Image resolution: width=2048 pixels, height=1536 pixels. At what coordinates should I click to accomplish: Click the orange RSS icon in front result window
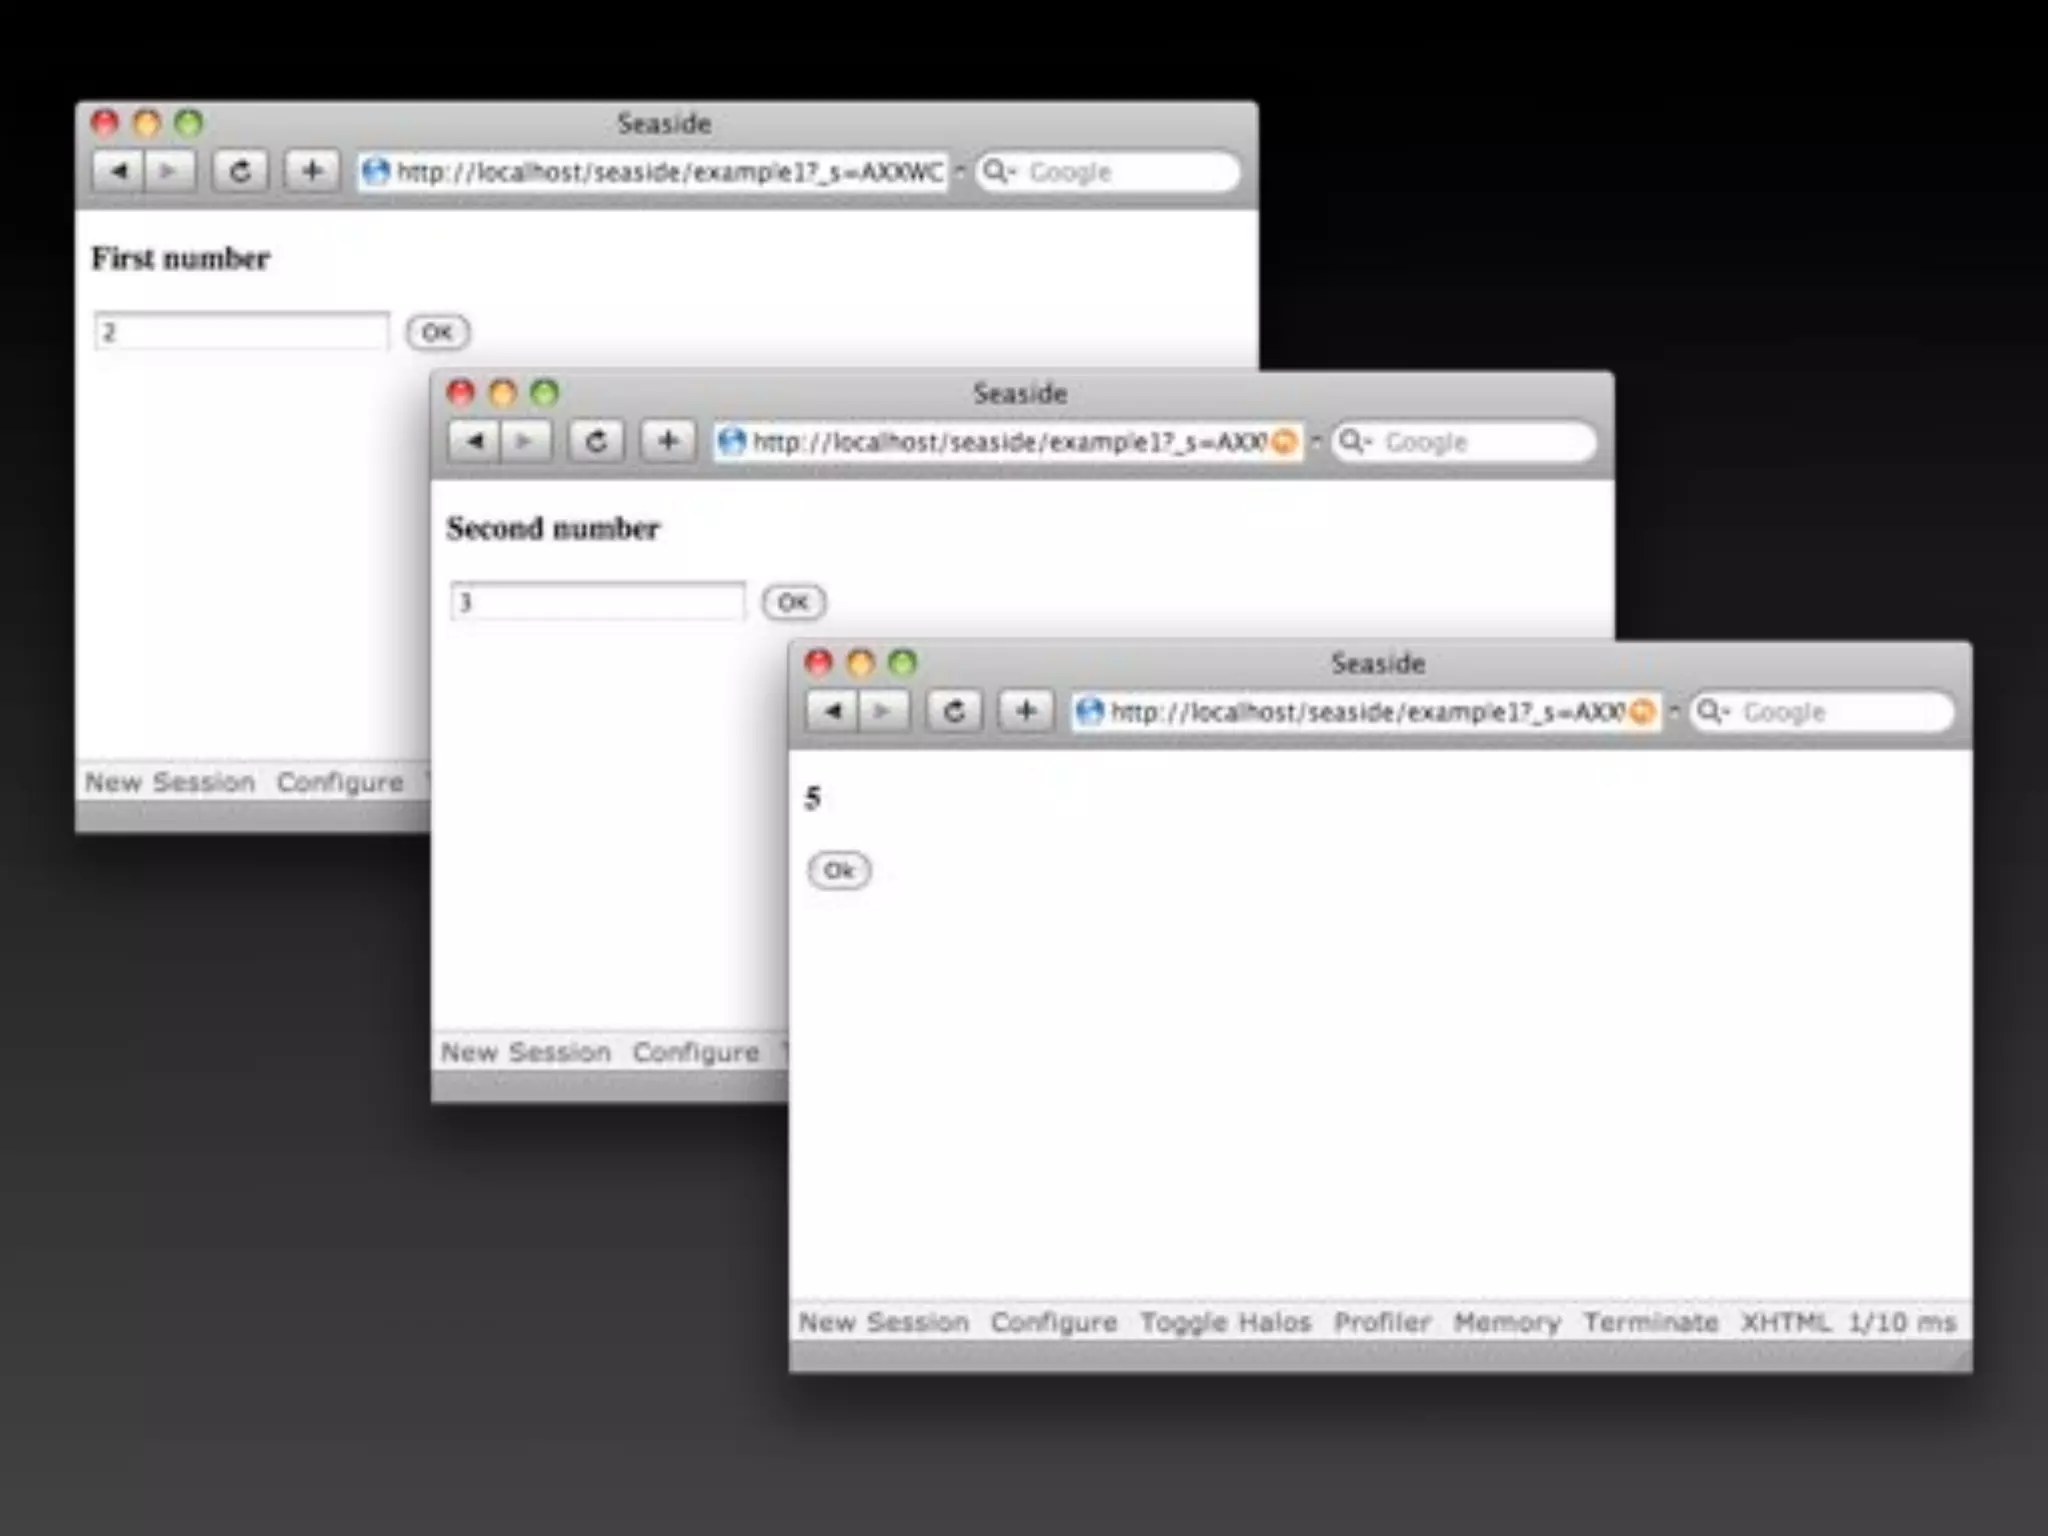[1642, 712]
